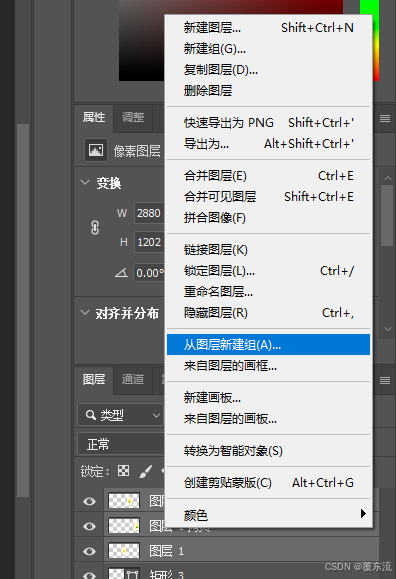Select 删除图层 in the menu

pos(268,91)
